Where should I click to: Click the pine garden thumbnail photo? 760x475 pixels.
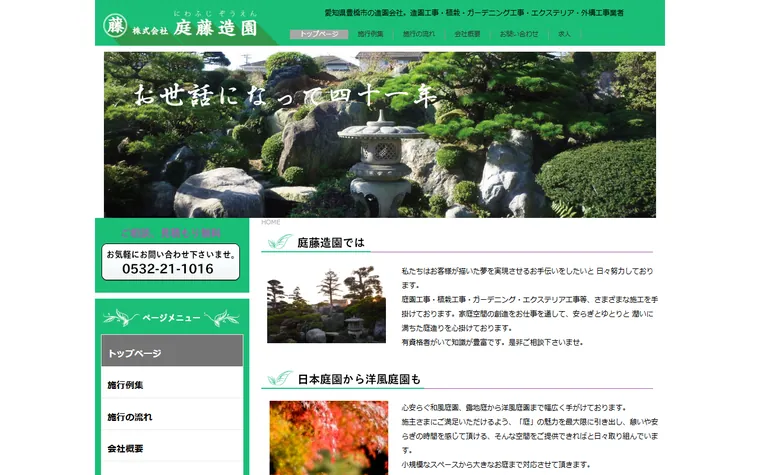pos(326,304)
